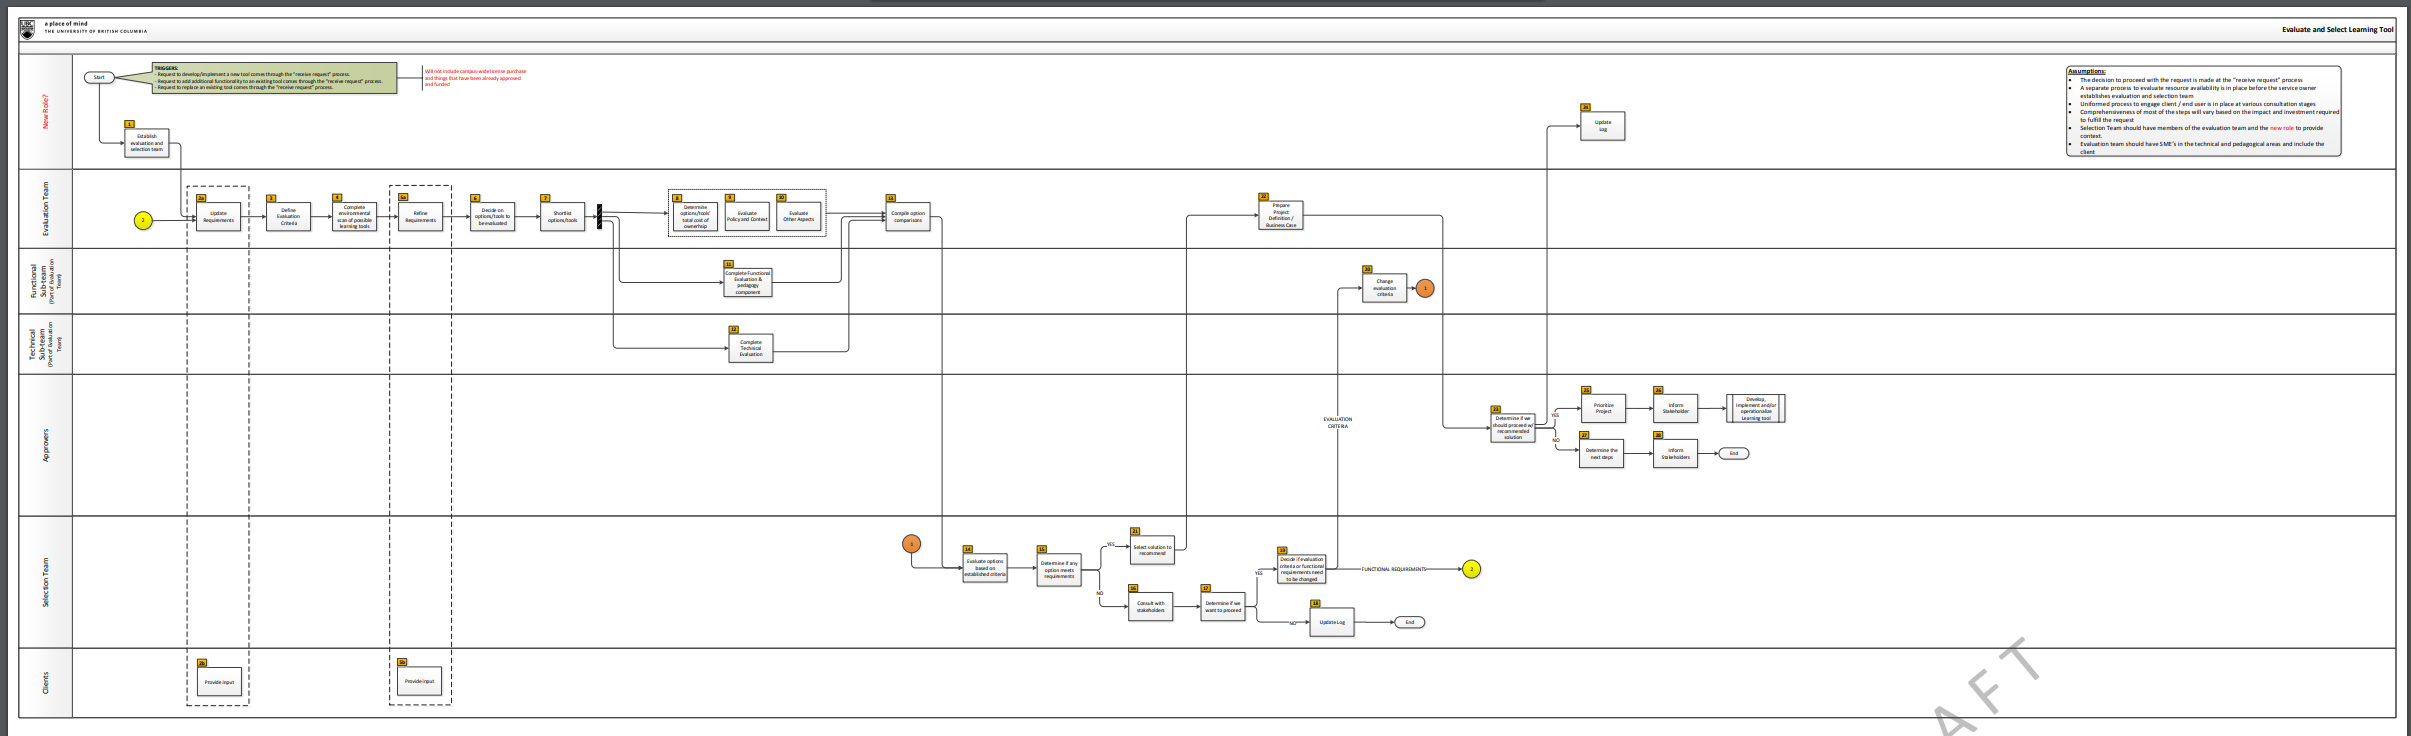Click the UBC crest logo
The image size is (2411, 736).
pos(27,29)
